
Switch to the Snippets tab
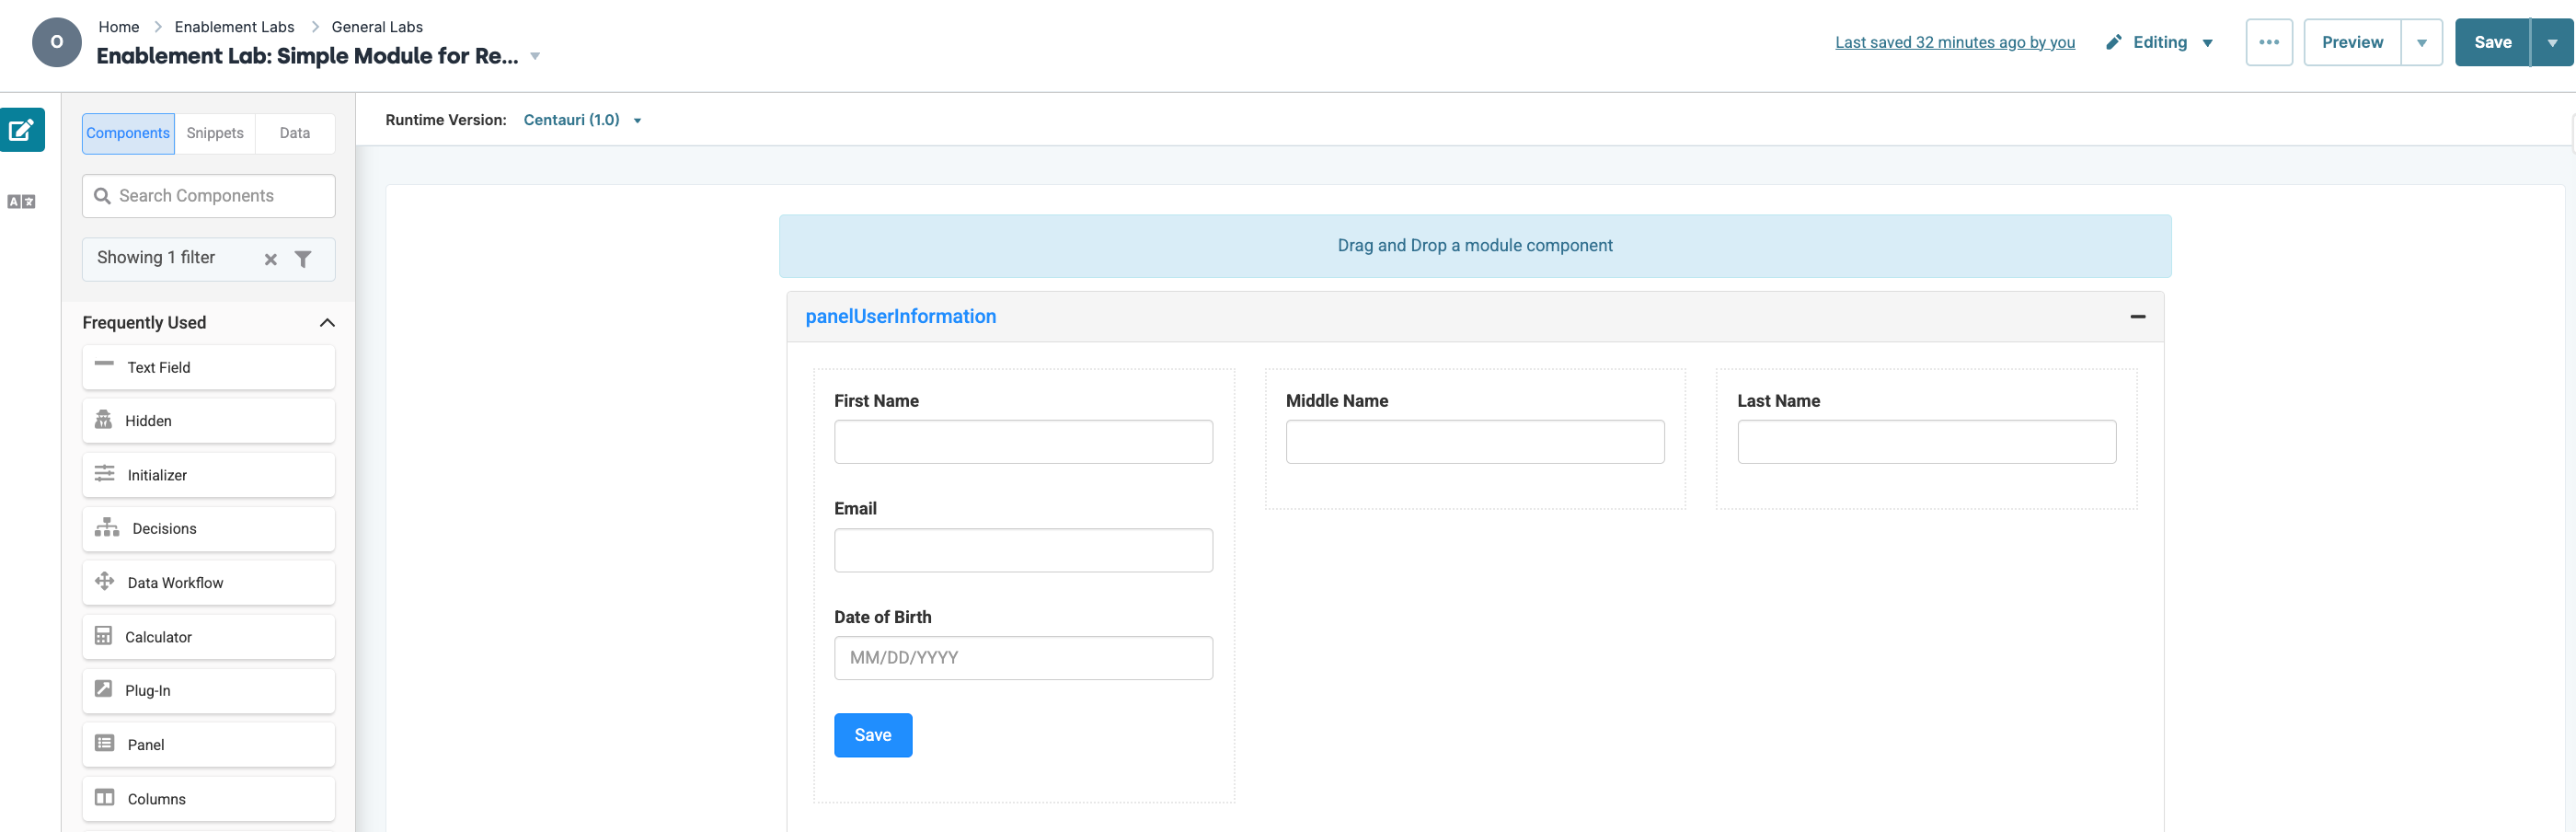[x=215, y=133]
